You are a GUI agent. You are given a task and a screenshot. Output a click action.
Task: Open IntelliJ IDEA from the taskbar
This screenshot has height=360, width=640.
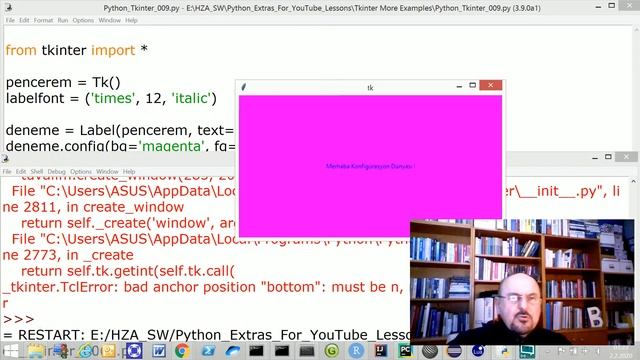(x=381, y=351)
